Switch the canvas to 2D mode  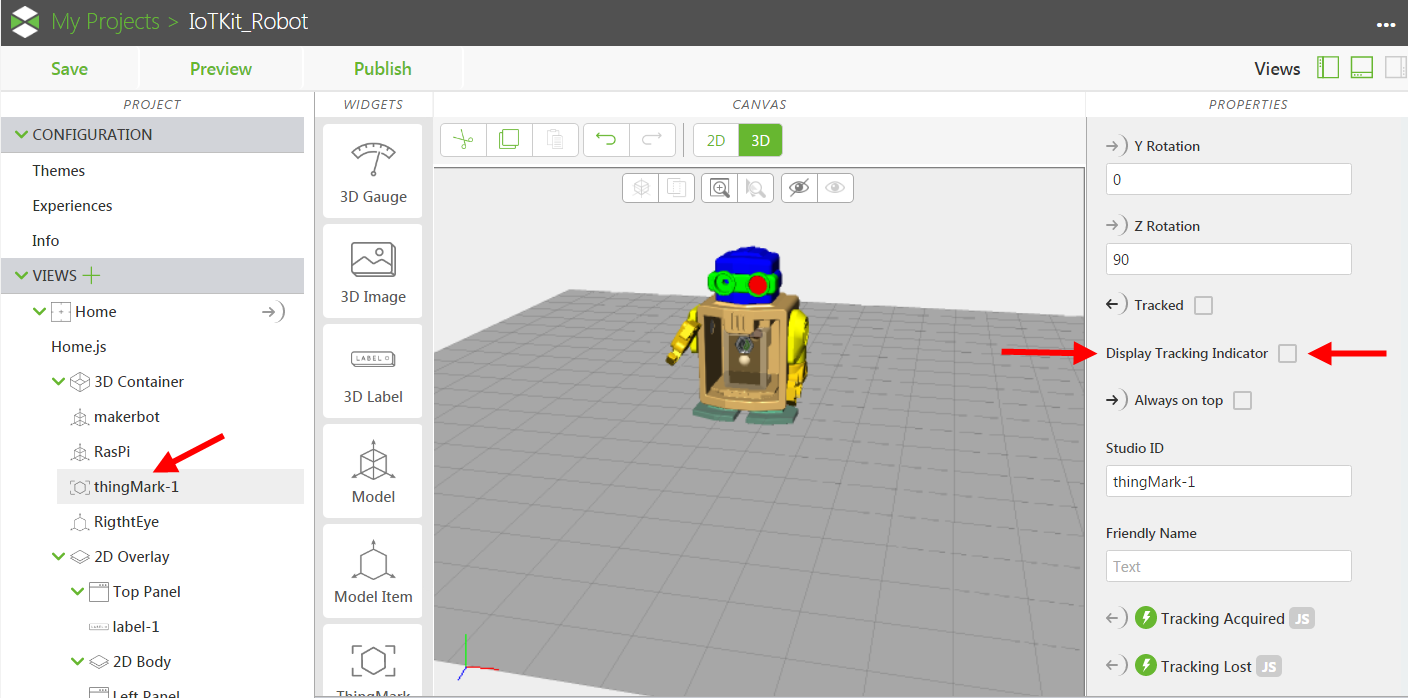[x=716, y=140]
